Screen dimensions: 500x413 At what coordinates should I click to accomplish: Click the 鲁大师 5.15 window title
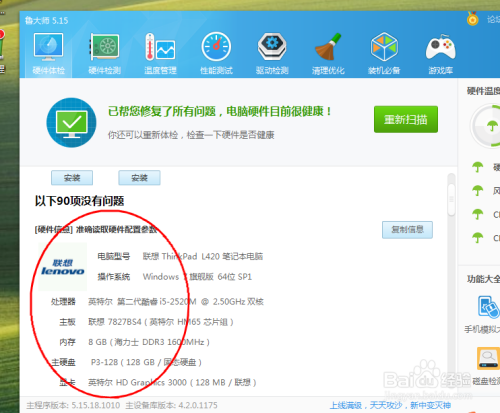46,21
